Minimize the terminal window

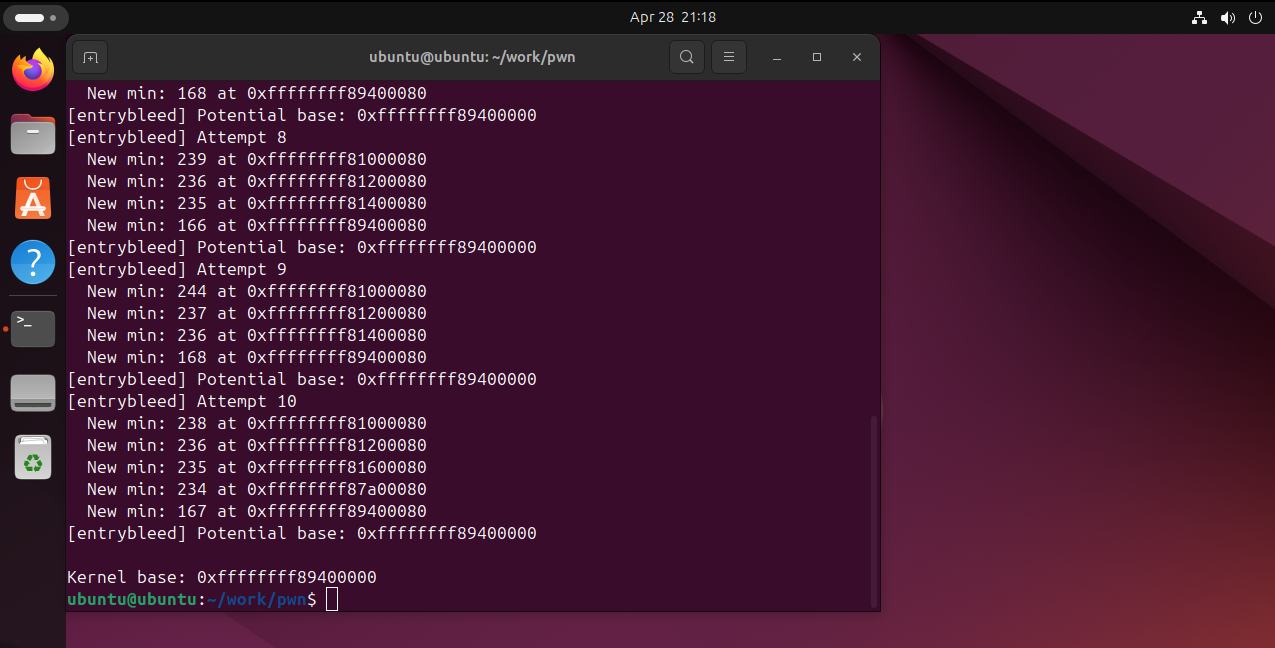pos(777,57)
